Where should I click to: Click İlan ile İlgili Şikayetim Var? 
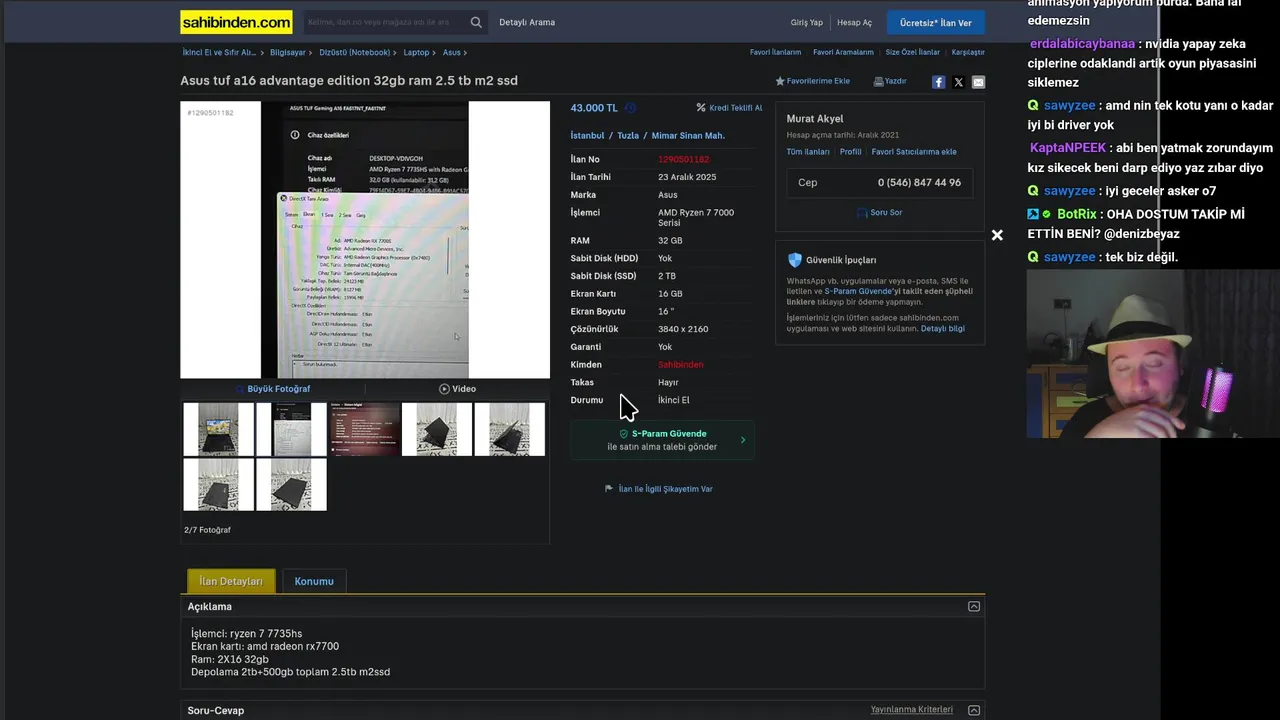click(x=665, y=489)
